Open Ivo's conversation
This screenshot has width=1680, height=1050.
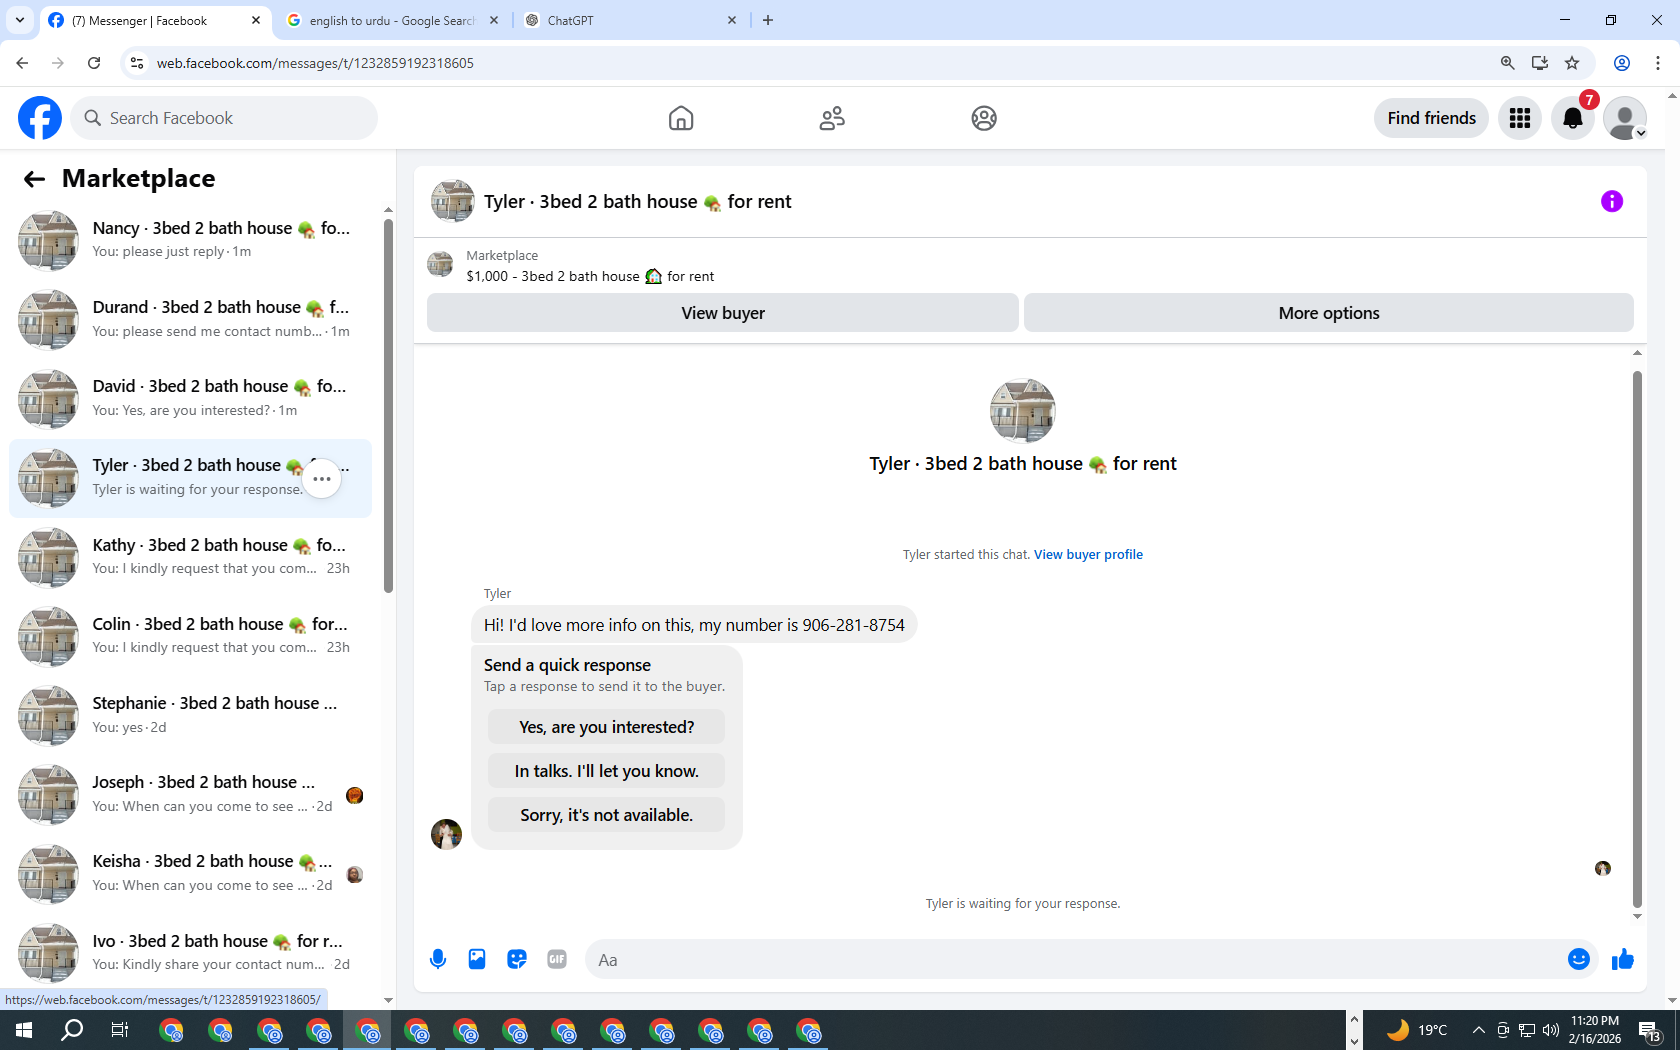pyautogui.click(x=190, y=953)
